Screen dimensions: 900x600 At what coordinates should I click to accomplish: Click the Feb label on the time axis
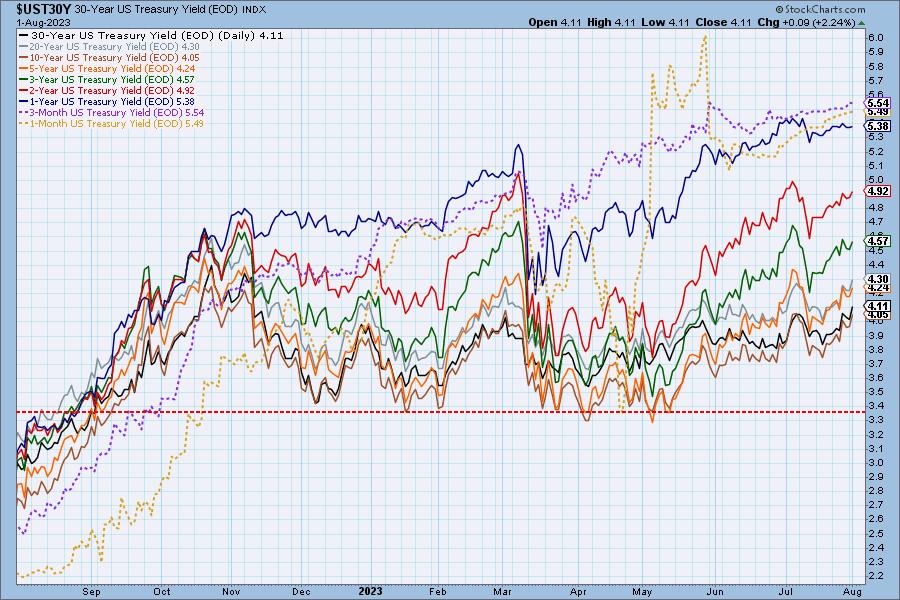click(x=437, y=591)
